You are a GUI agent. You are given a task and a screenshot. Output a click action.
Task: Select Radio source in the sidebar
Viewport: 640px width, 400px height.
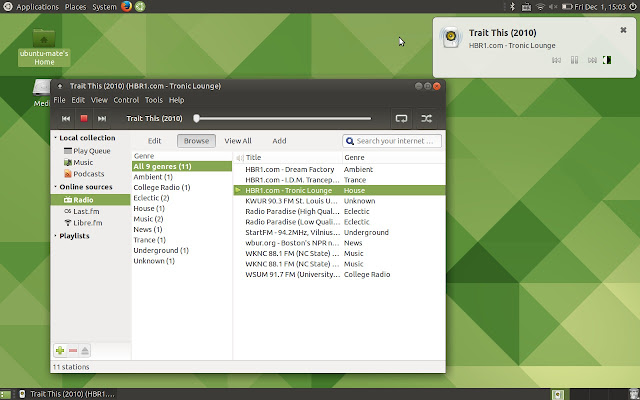[91, 200]
